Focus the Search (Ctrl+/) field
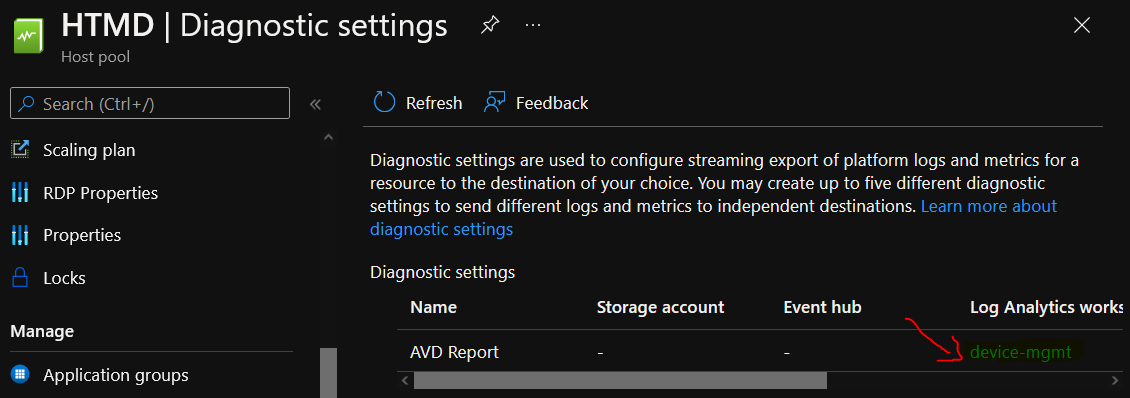The height and width of the screenshot is (398, 1130). tap(150, 103)
